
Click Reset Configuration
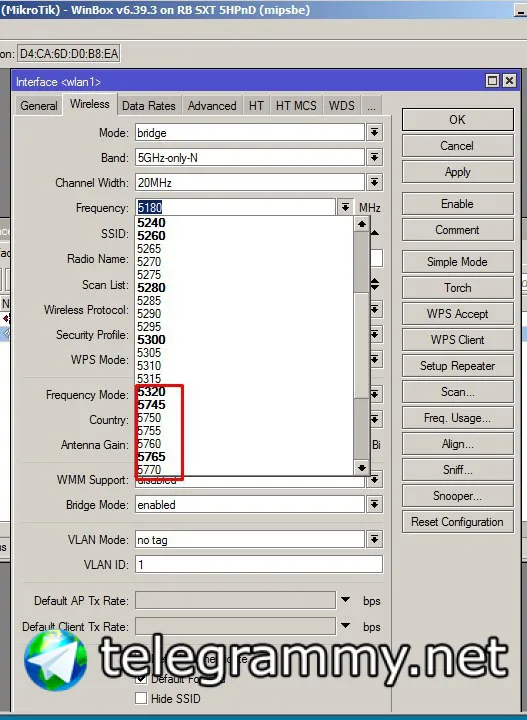click(458, 522)
